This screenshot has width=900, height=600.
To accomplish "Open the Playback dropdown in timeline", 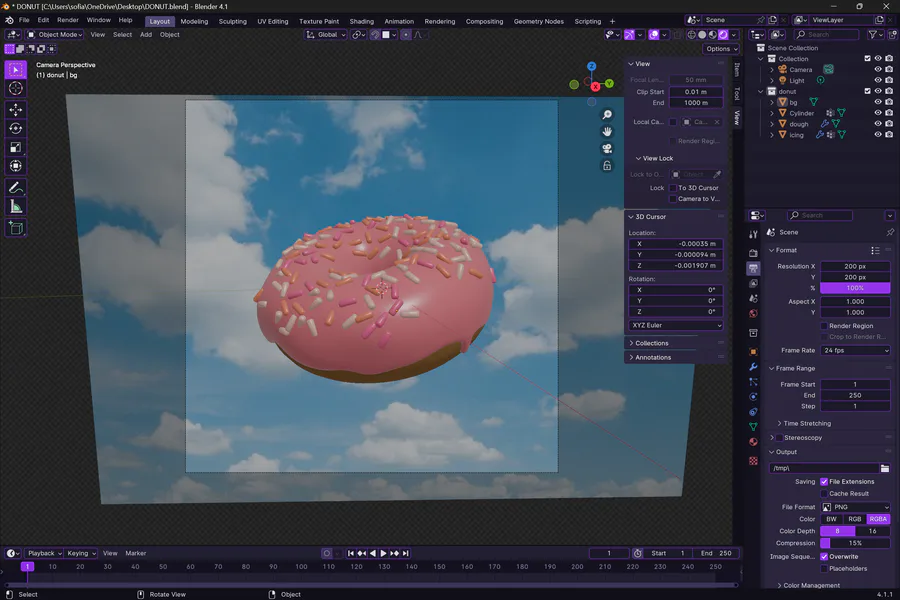I will click(x=44, y=553).
